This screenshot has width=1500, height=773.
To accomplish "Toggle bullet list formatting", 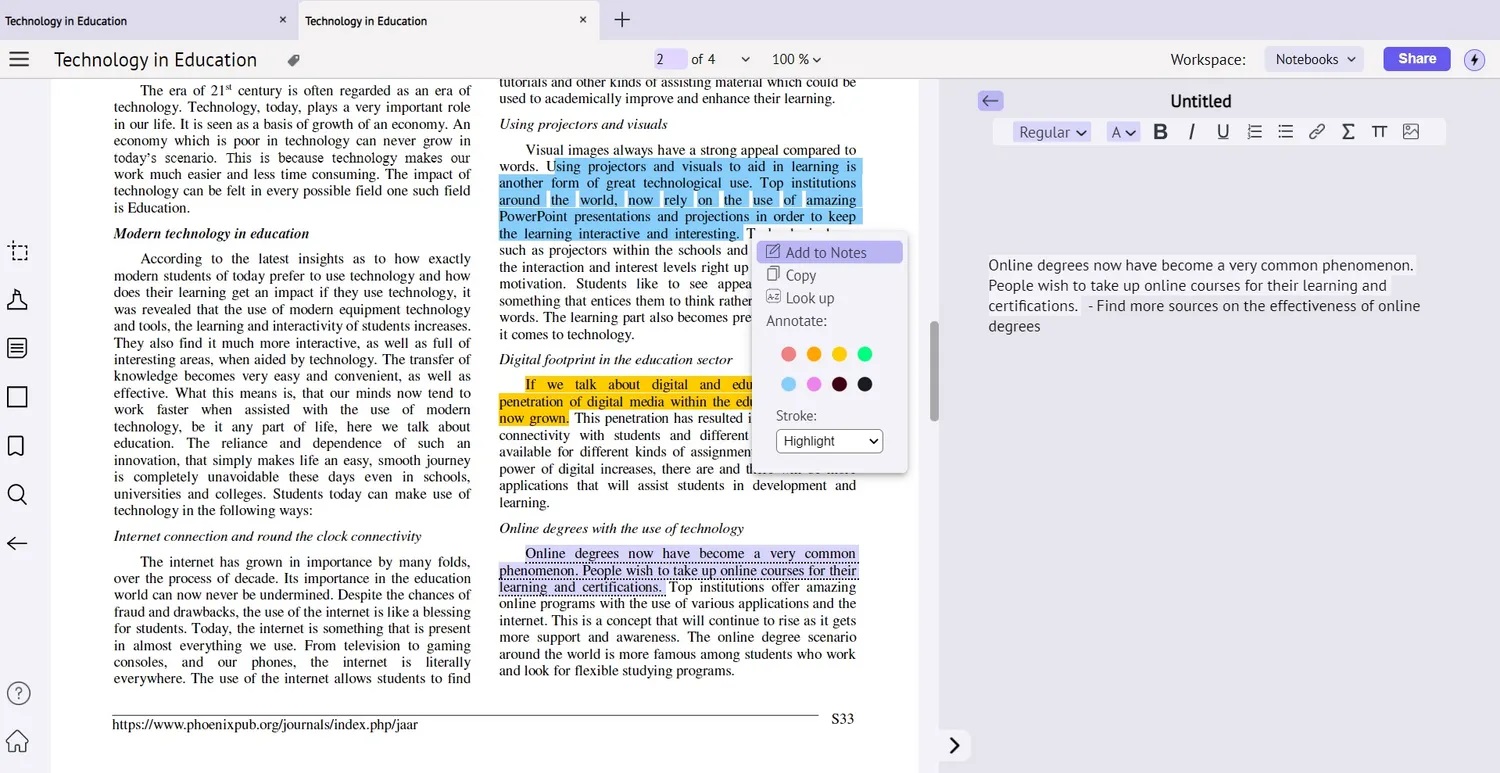I will coord(1286,132).
